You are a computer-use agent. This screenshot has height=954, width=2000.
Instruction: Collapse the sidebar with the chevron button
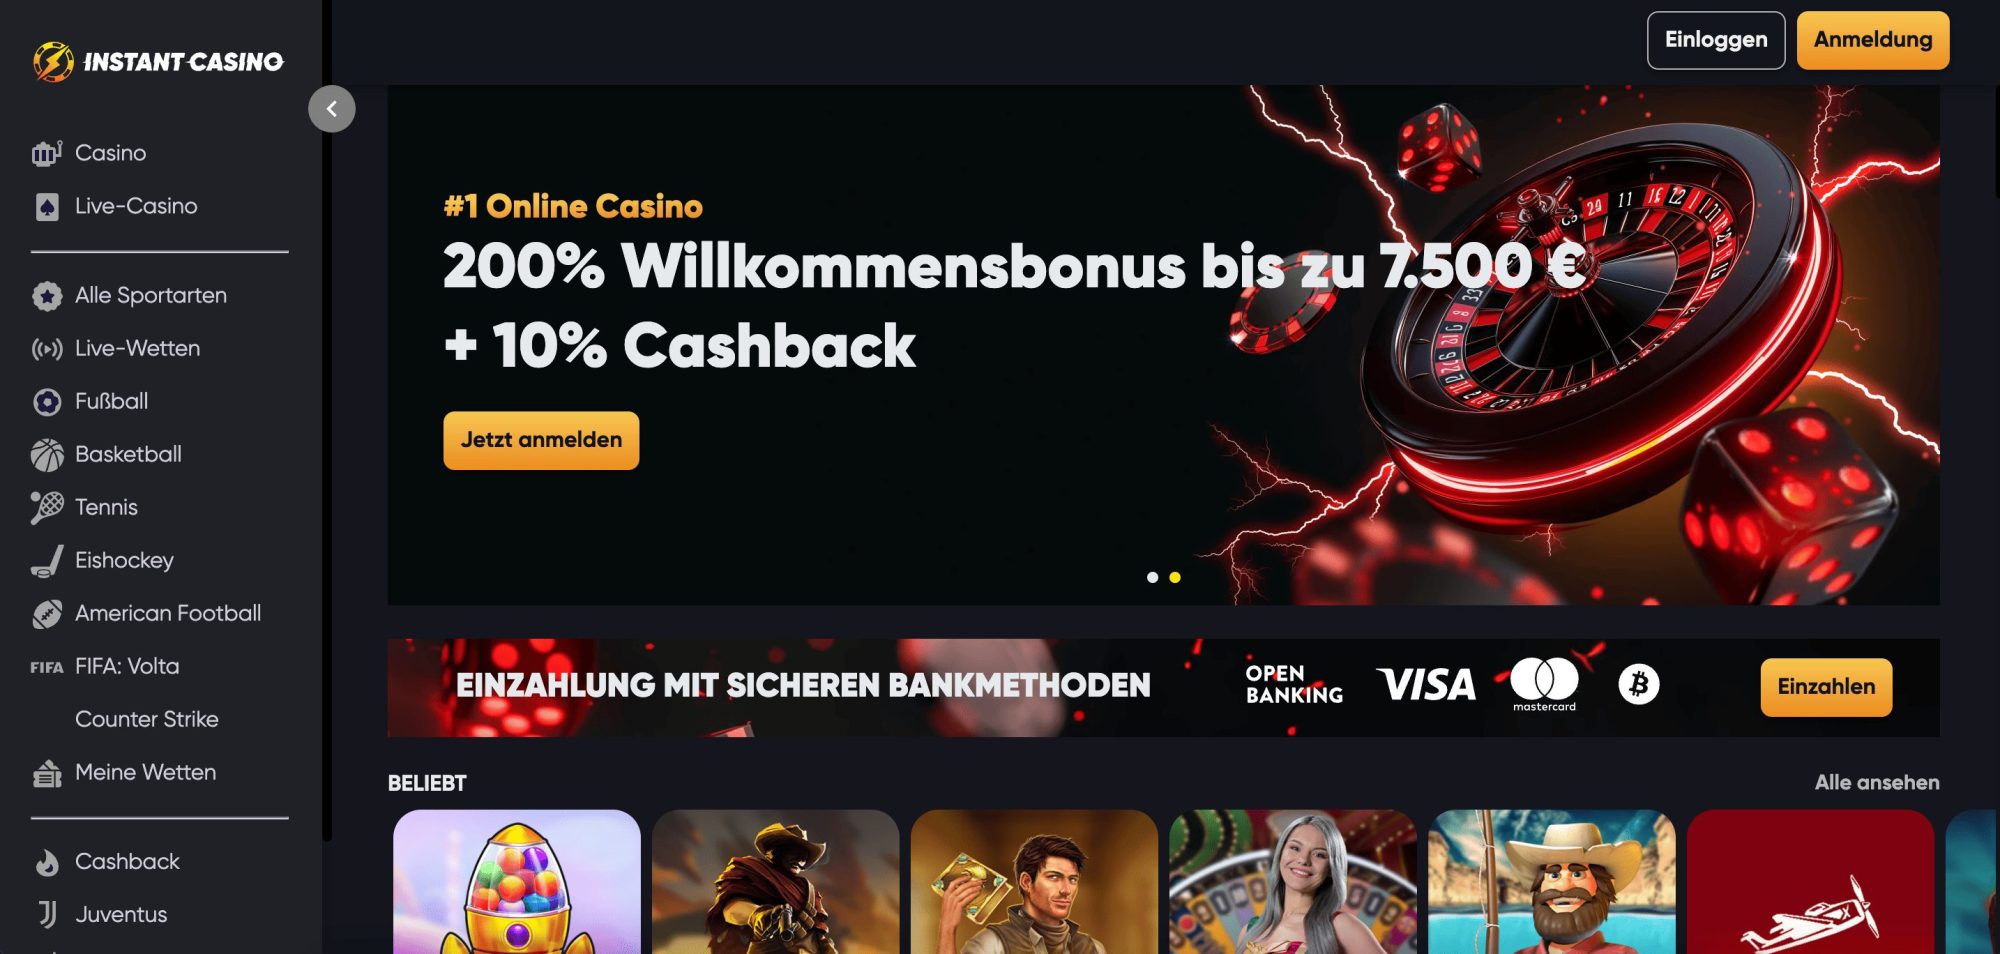pos(332,109)
